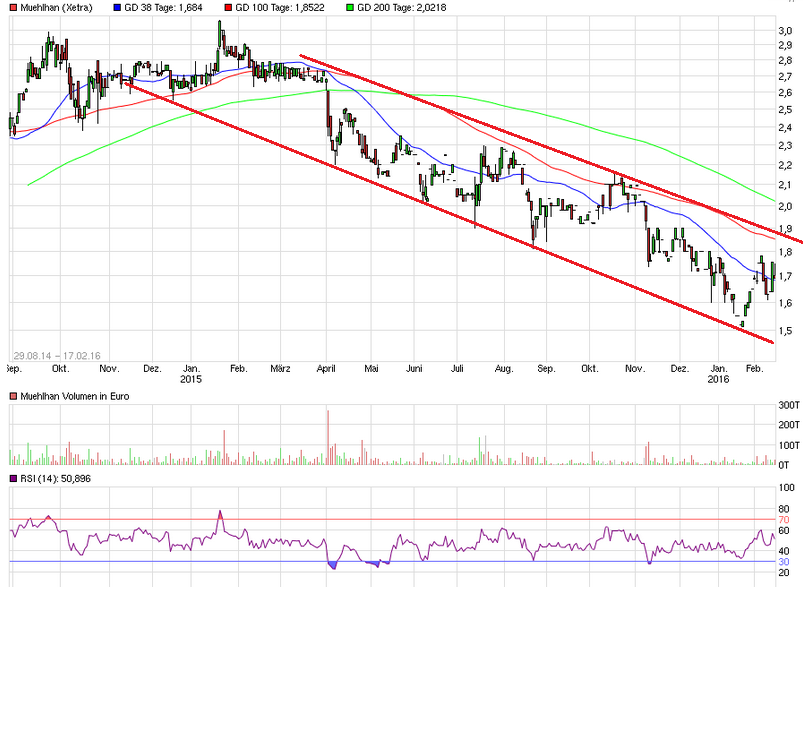Screen dimensions: 803x734
Task: Click the red RSI 70 overbought level label
Action: 785,520
